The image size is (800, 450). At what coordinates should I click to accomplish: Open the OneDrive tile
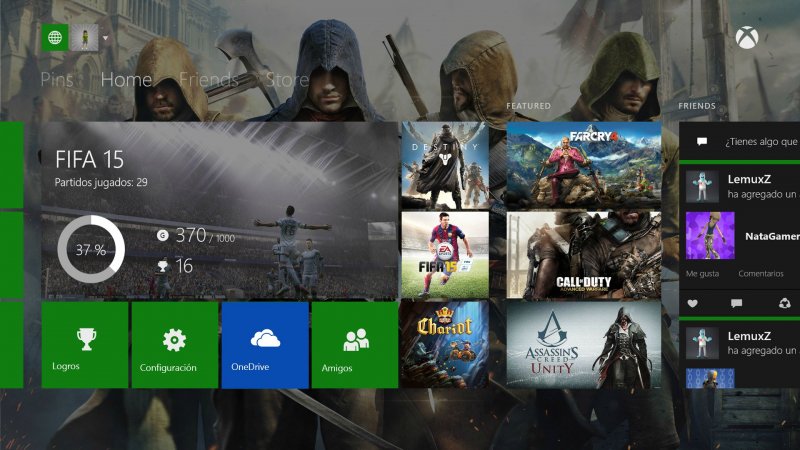pos(265,345)
